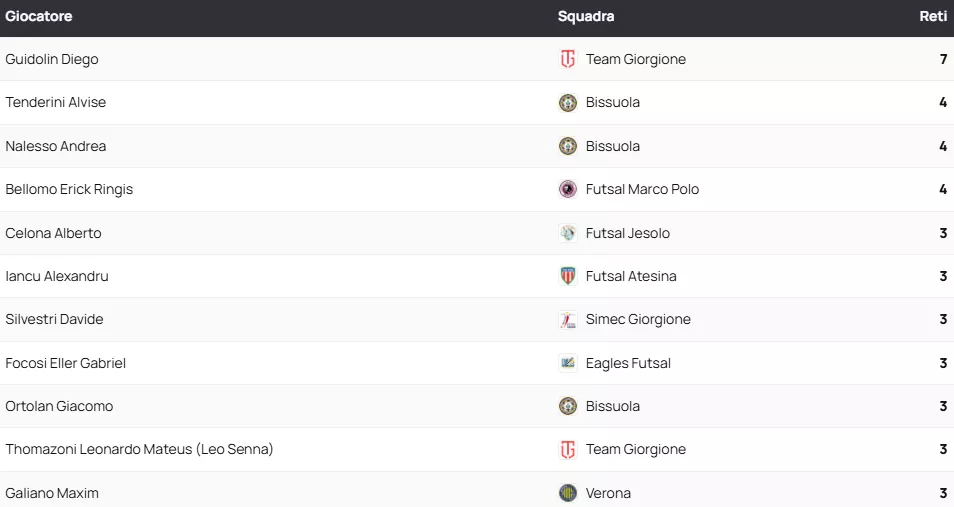
Task: Click Bissuola crest in Ortolan Giacomo row
Action: pos(568,406)
